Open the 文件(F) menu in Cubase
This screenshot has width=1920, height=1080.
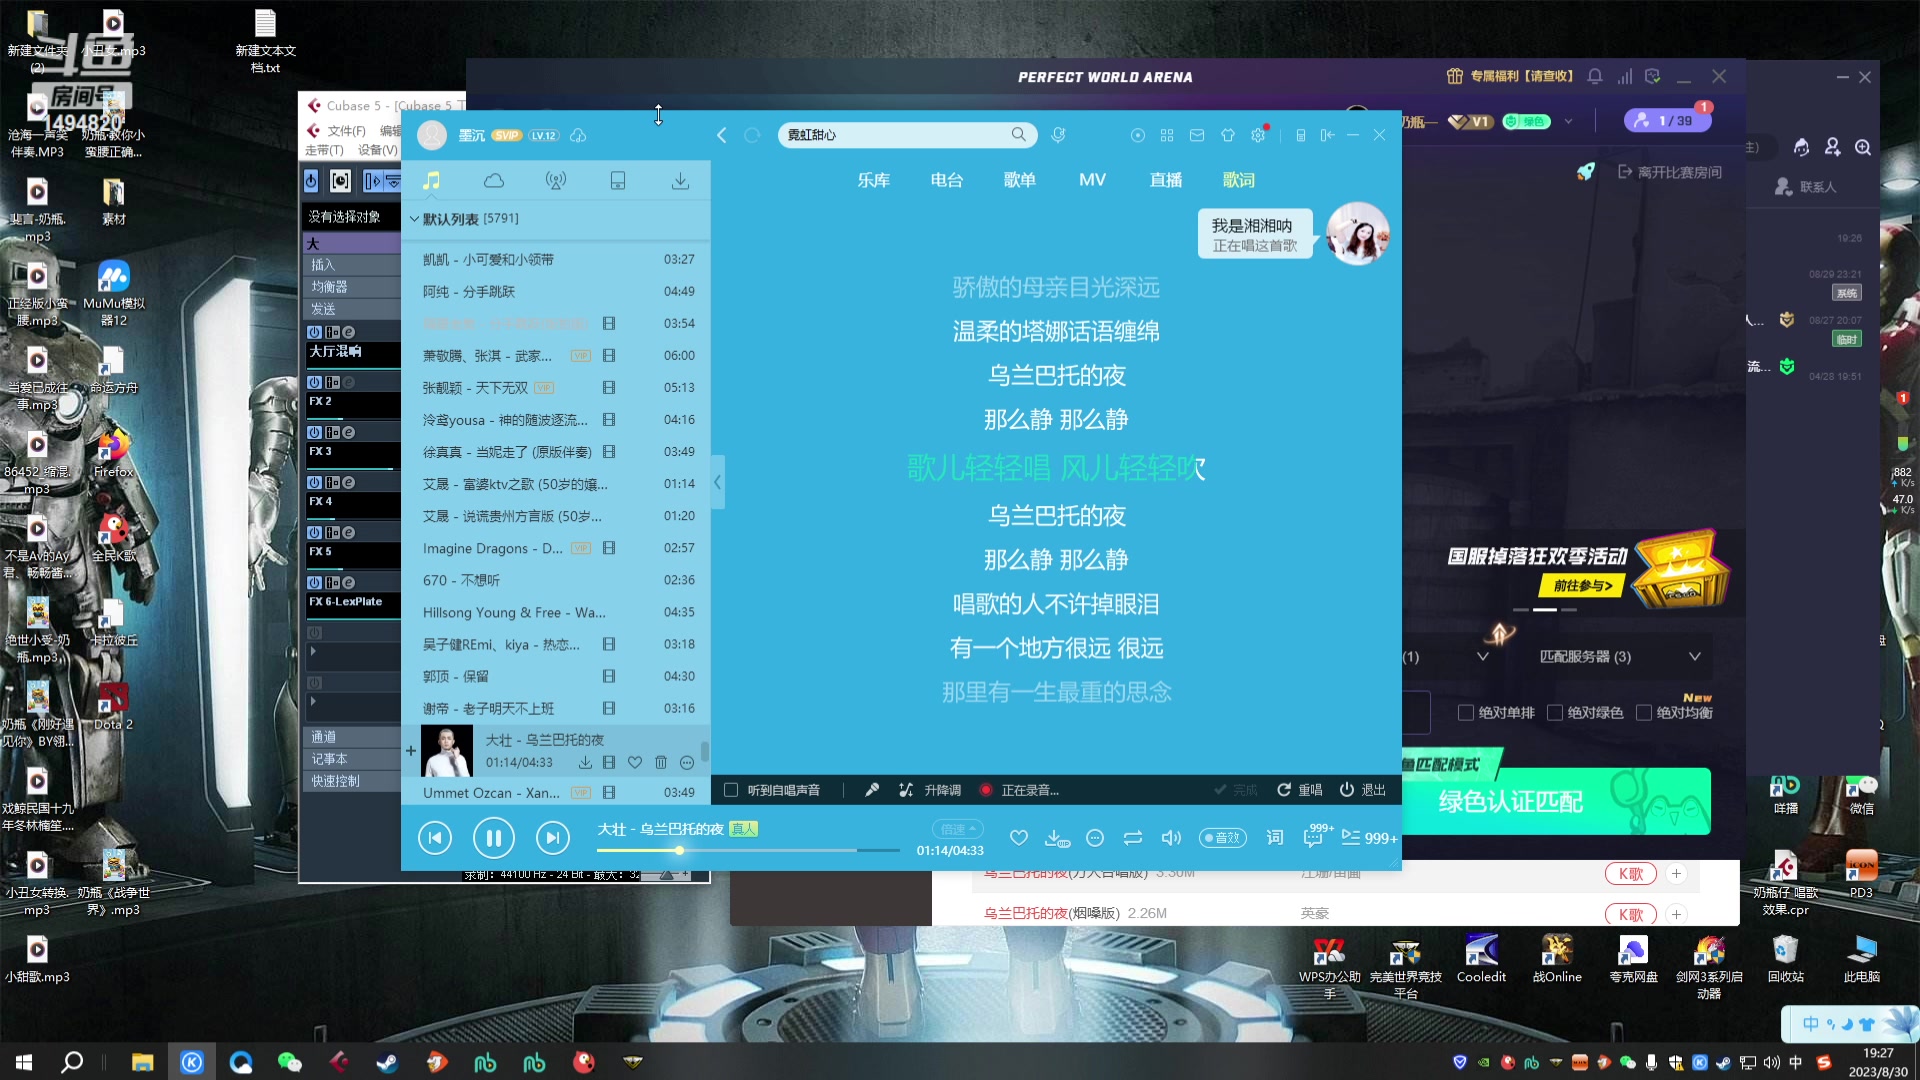click(x=346, y=131)
